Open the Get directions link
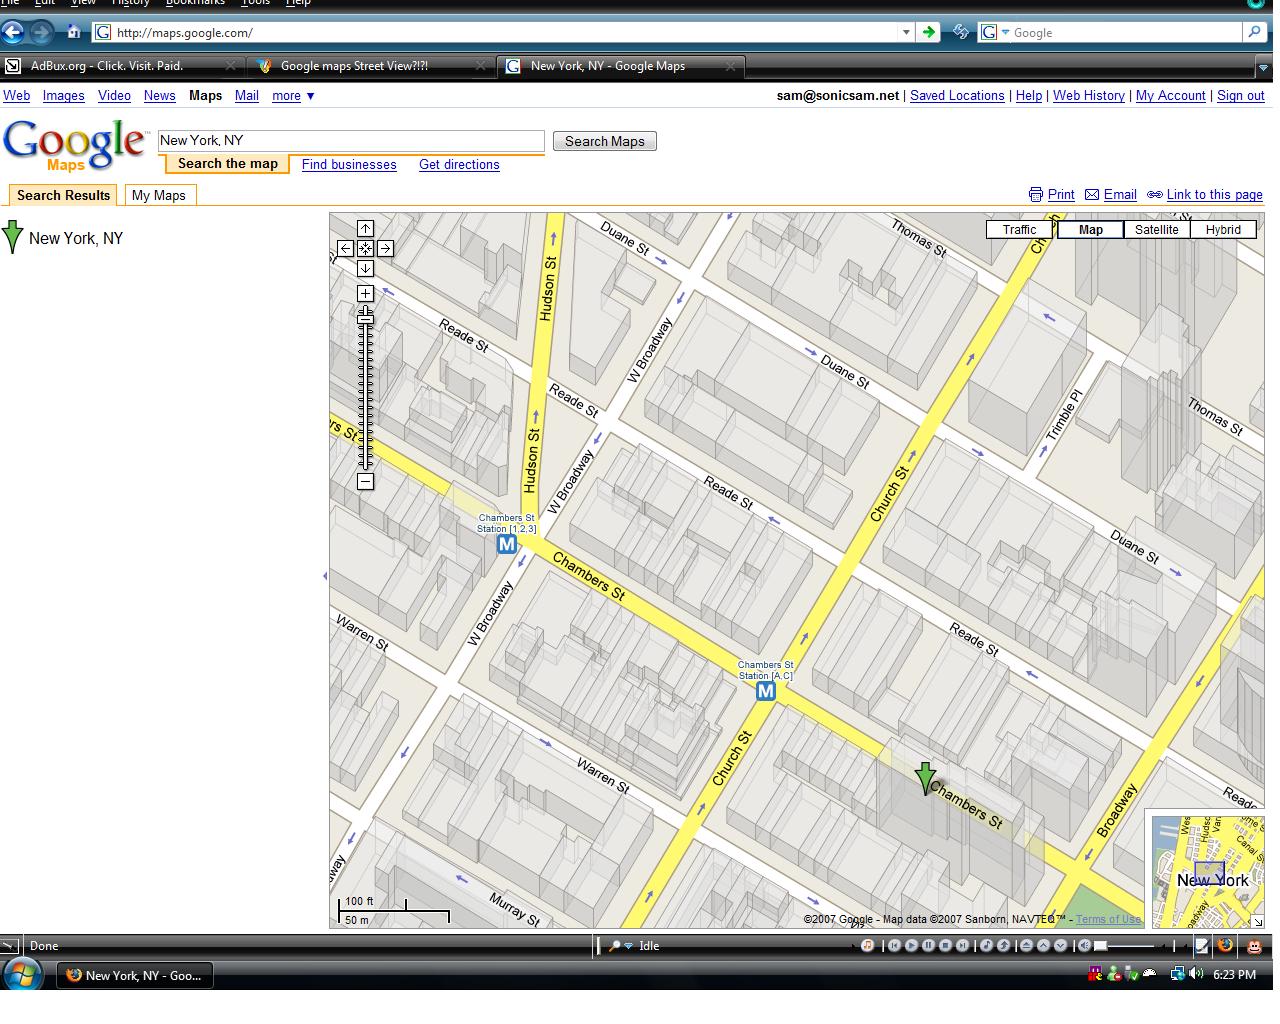This screenshot has width=1280, height=1024. (459, 165)
